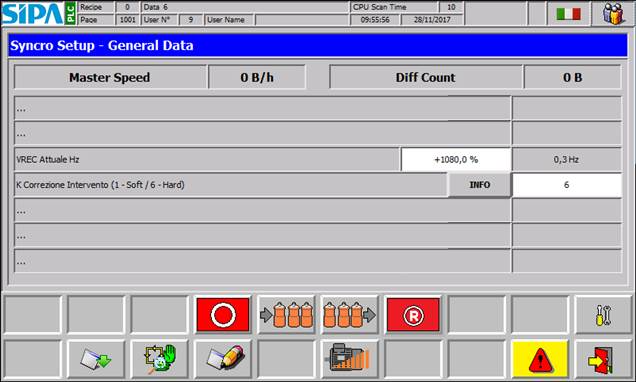The width and height of the screenshot is (636, 382).
Task: Select the bottles infeed arrow icon
Action: pyautogui.click(x=286, y=315)
